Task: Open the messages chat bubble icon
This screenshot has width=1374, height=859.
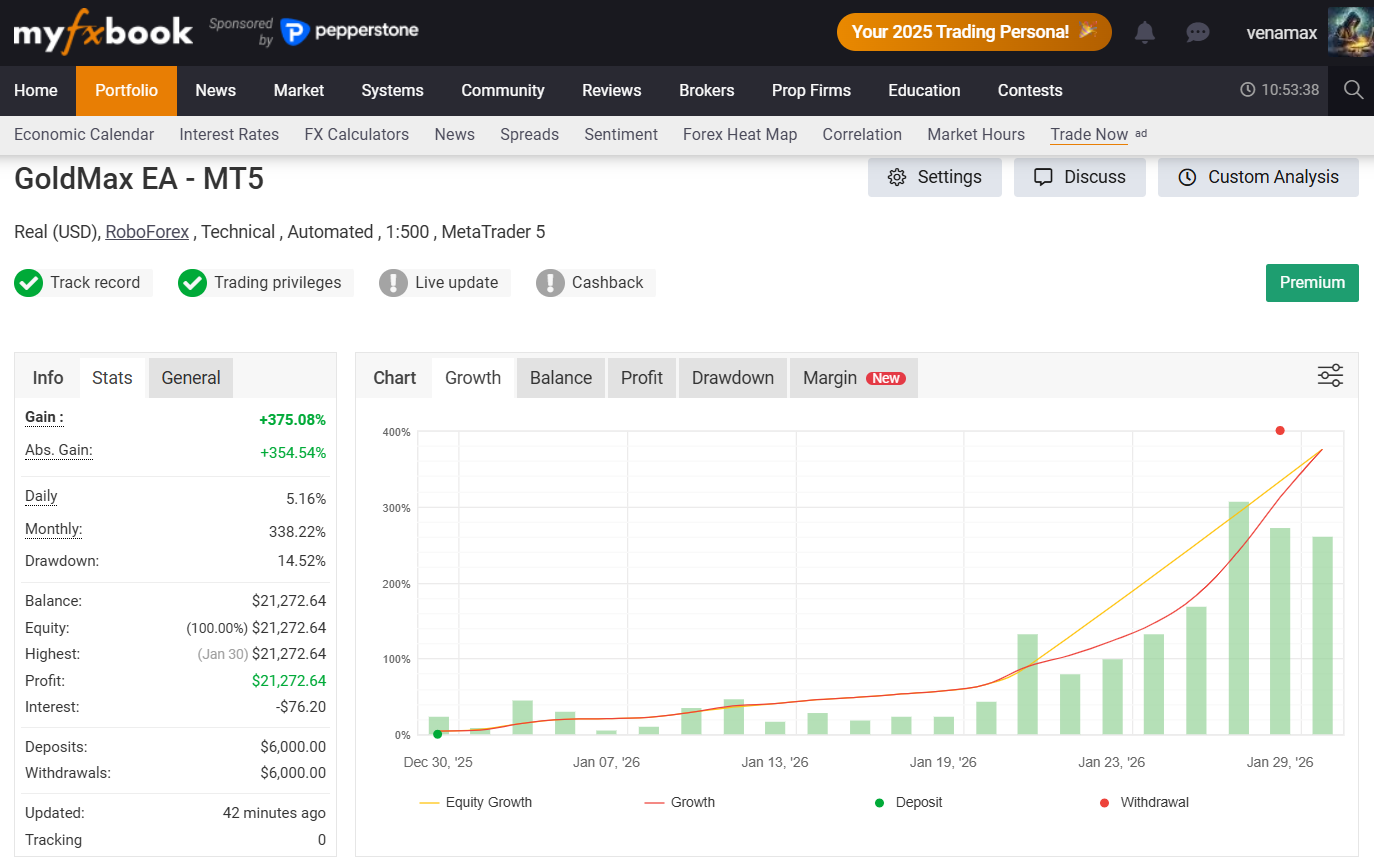Action: tap(1198, 32)
